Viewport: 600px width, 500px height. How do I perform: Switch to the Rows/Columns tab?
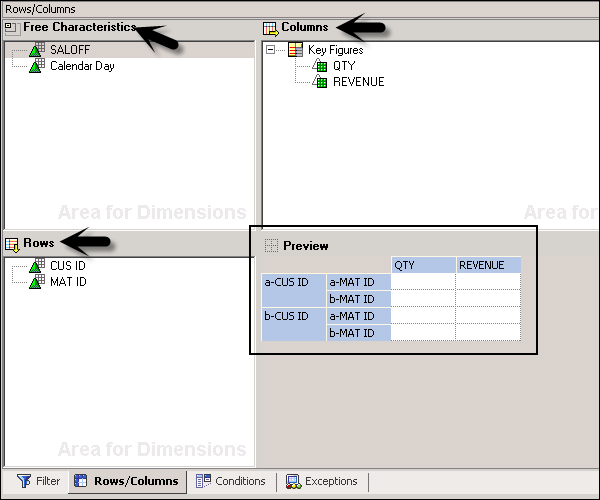pos(126,481)
